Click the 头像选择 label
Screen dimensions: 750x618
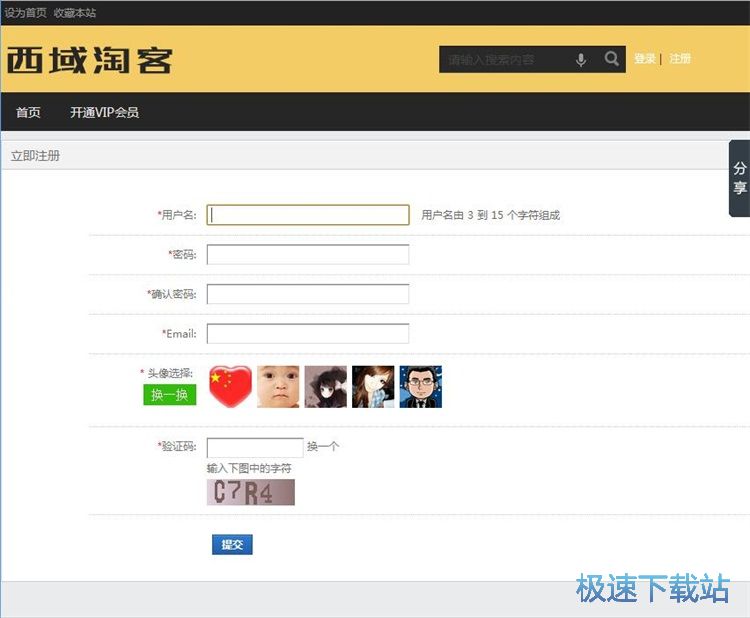click(x=169, y=373)
